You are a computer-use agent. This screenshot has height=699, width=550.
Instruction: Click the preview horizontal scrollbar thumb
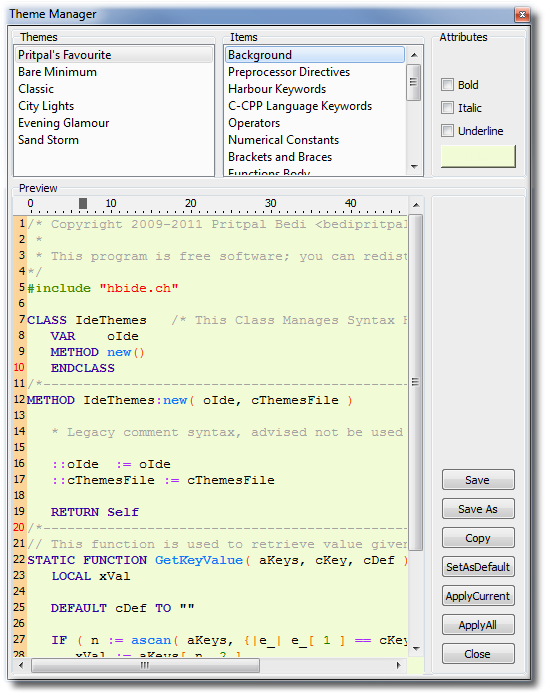coord(145,665)
